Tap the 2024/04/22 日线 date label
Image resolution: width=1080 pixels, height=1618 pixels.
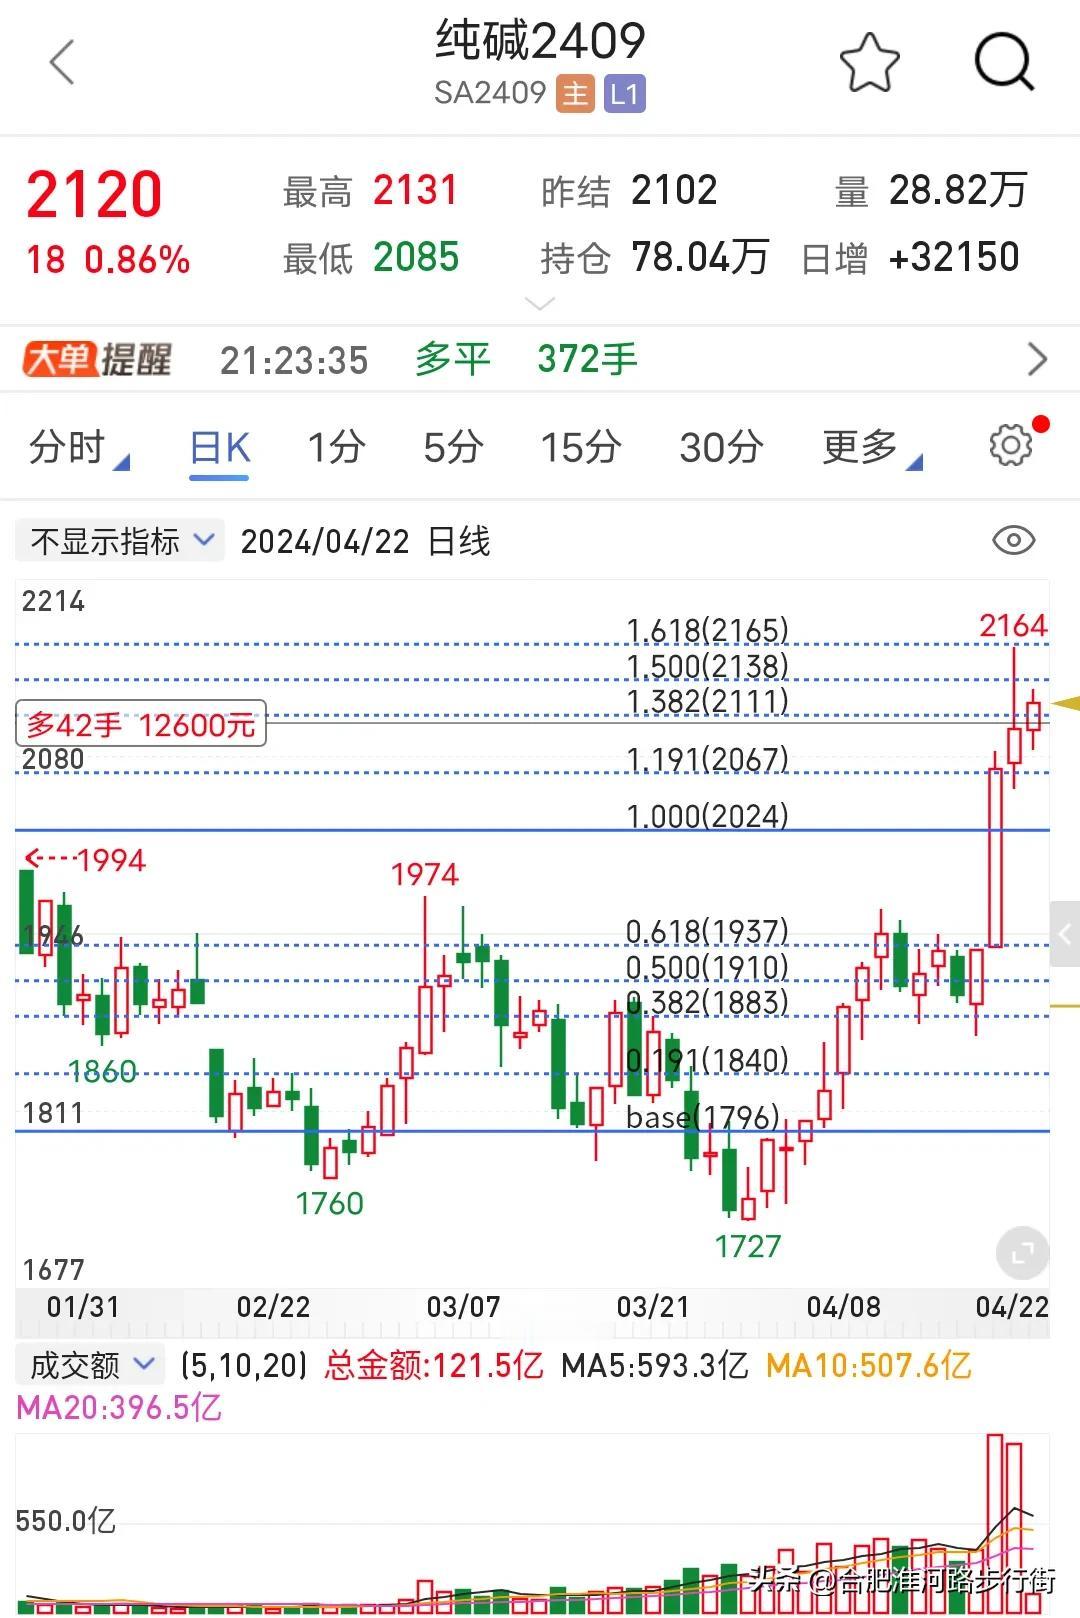[x=365, y=542]
